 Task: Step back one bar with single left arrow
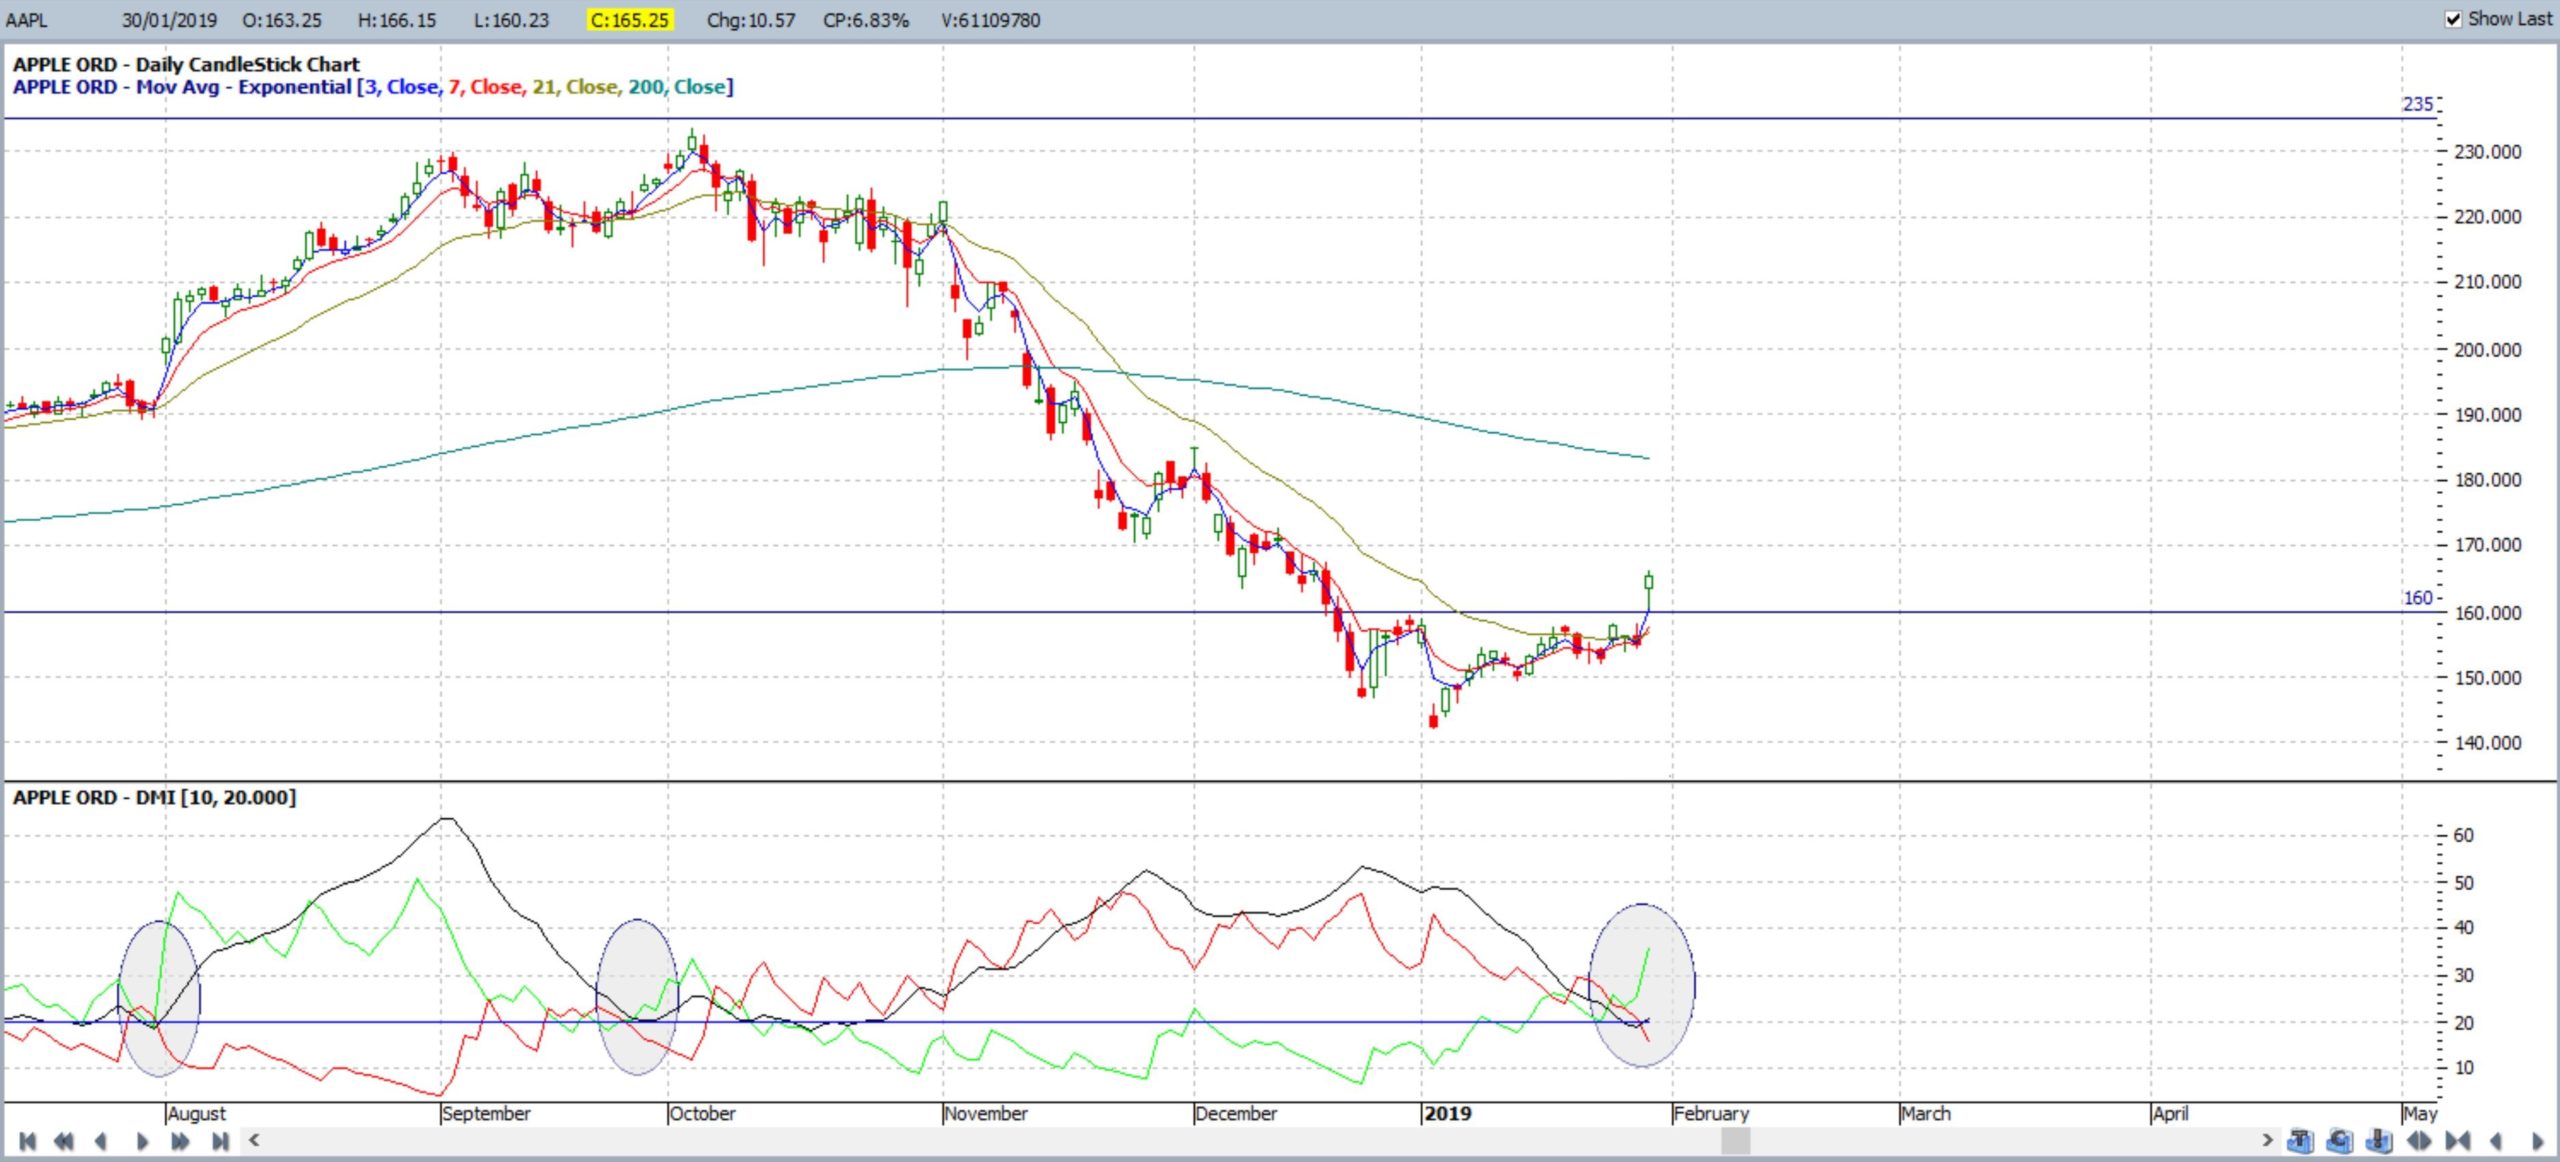(100, 1141)
